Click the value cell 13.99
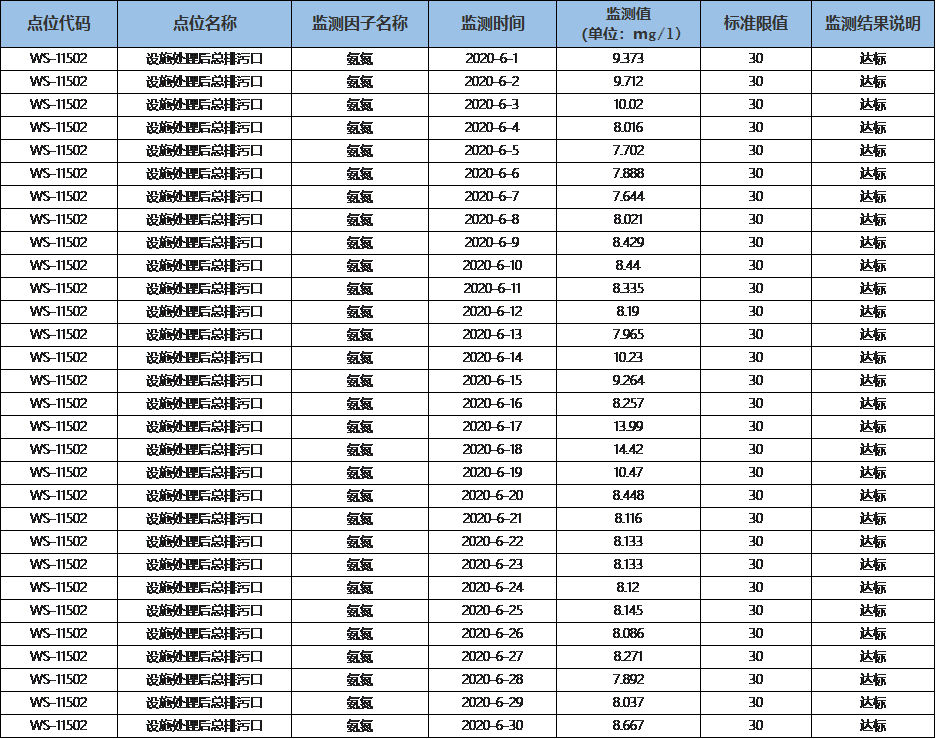This screenshot has width=936, height=739. 629,427
